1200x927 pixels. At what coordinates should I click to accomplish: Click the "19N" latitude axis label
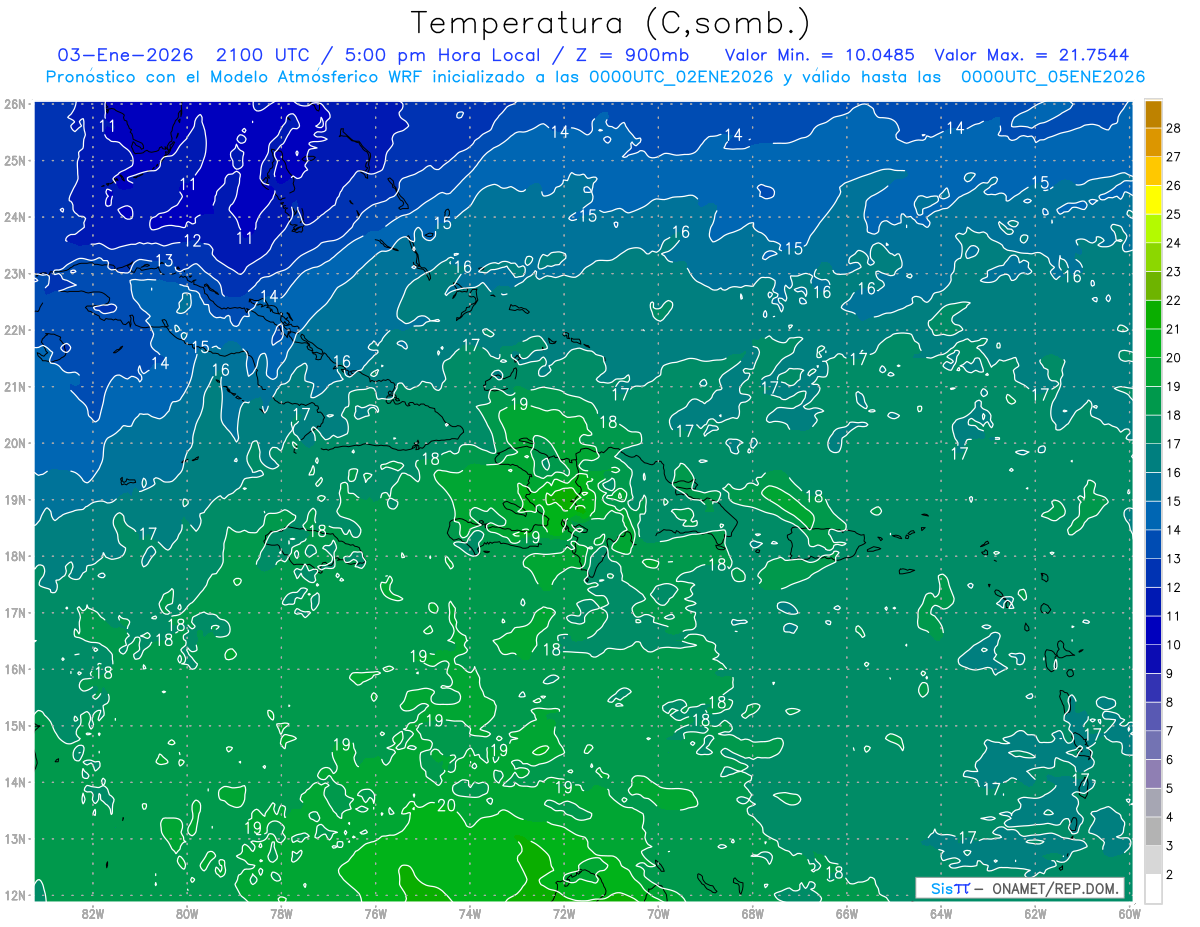click(15, 500)
